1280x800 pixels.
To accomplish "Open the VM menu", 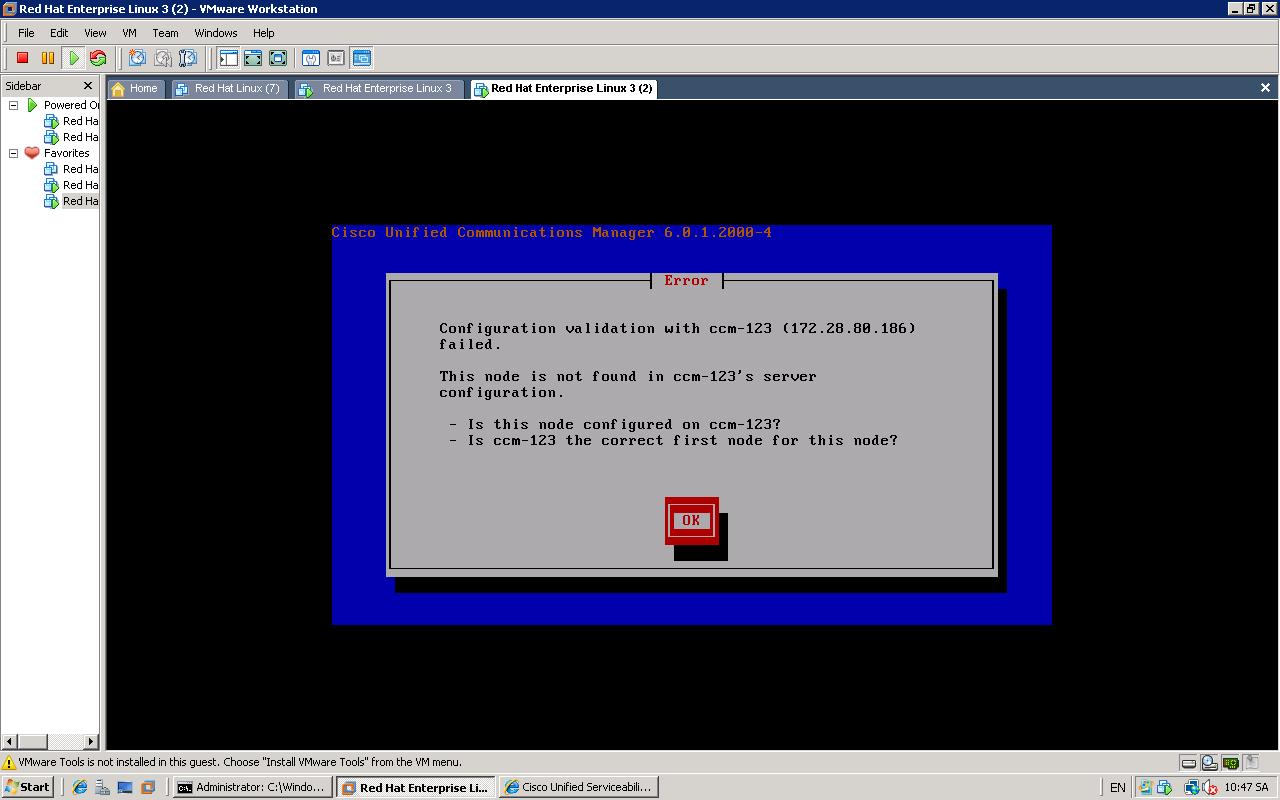I will tap(129, 33).
